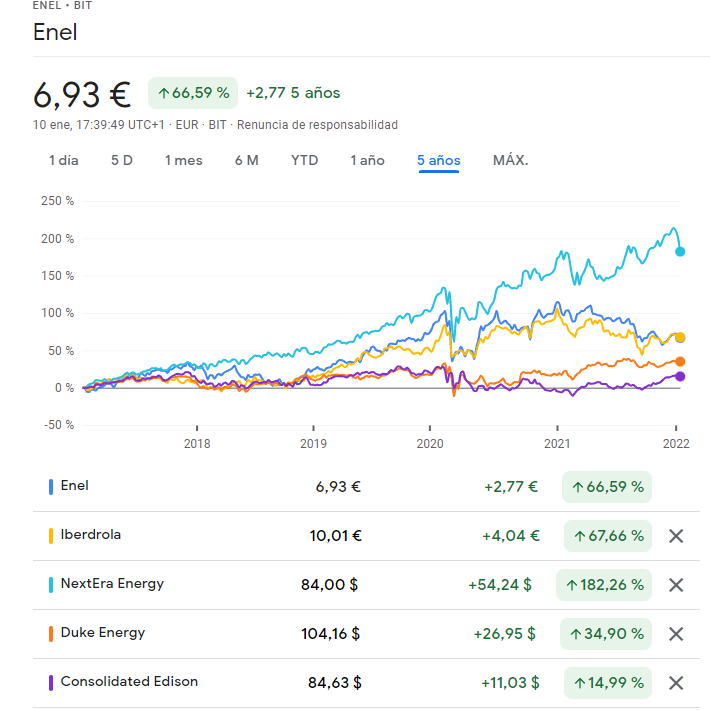Click the purple Consolidated Edison endpoint dot
The height and width of the screenshot is (710, 710).
click(x=680, y=376)
